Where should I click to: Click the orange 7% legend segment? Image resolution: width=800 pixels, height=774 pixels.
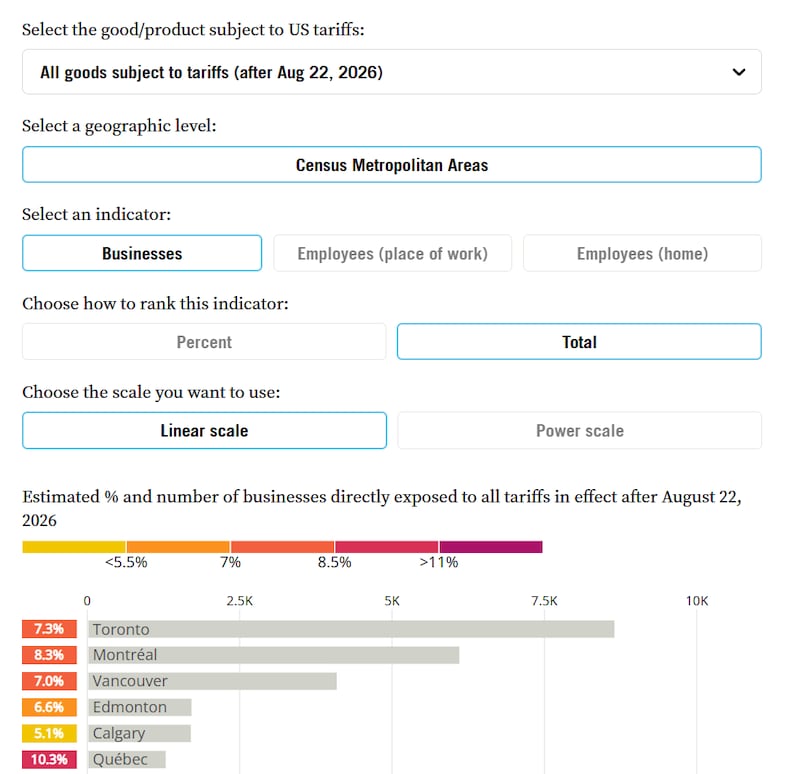178,547
